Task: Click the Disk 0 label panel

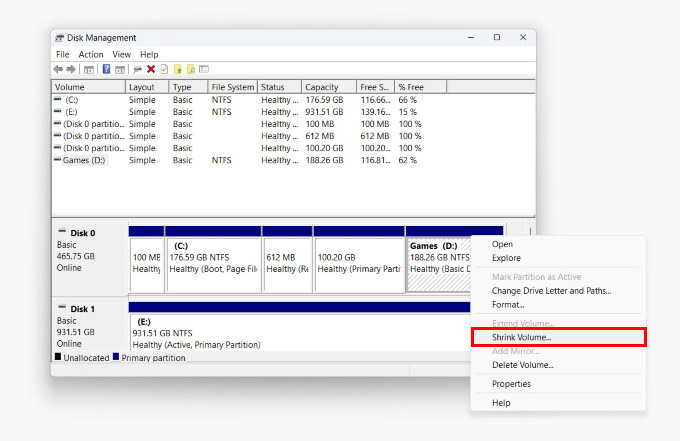Action: [x=90, y=259]
